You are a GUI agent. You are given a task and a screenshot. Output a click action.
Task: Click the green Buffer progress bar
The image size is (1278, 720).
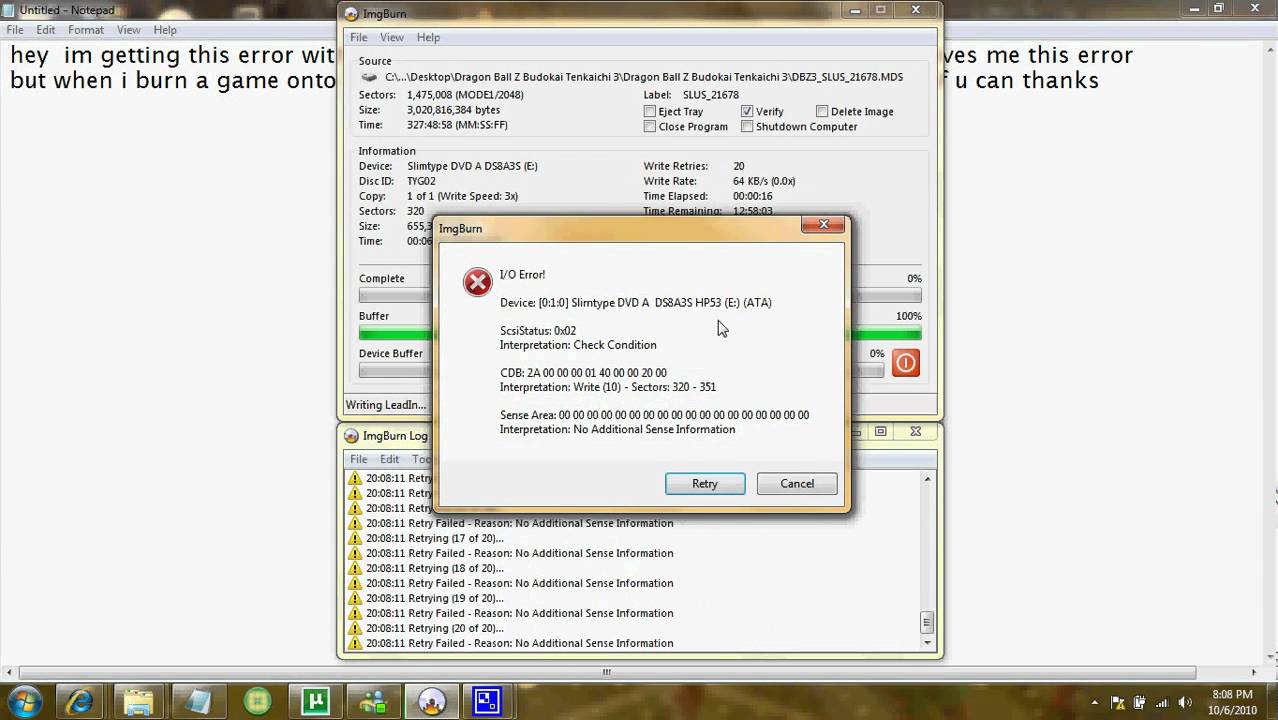pos(640,333)
